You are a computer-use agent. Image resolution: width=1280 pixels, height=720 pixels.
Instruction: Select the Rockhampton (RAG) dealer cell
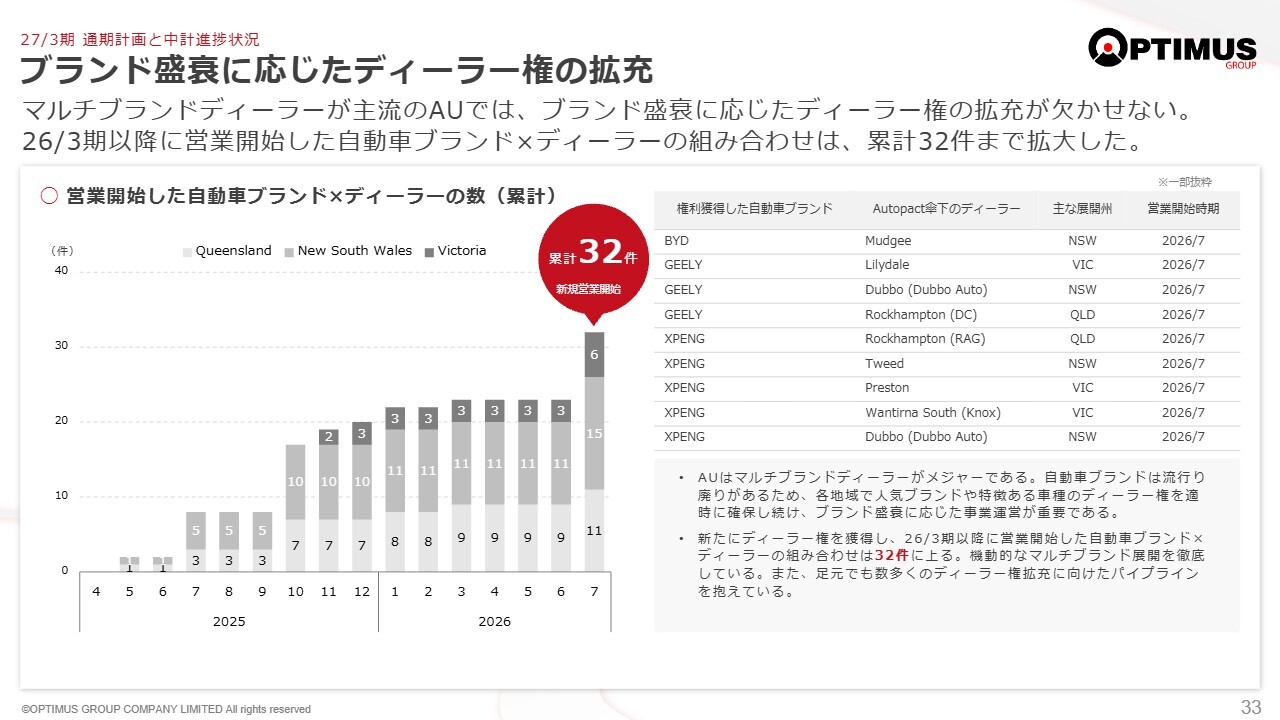point(925,339)
